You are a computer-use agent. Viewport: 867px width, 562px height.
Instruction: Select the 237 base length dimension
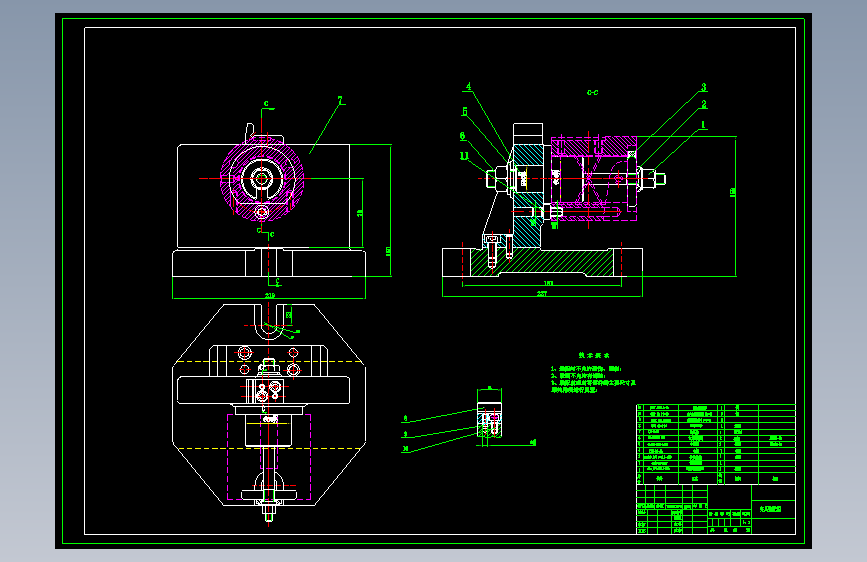point(542,294)
